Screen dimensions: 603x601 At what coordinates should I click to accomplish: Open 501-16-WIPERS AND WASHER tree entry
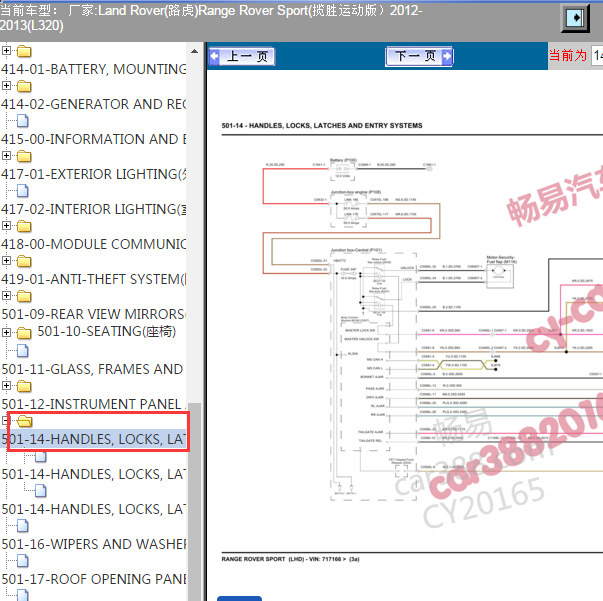coord(93,544)
